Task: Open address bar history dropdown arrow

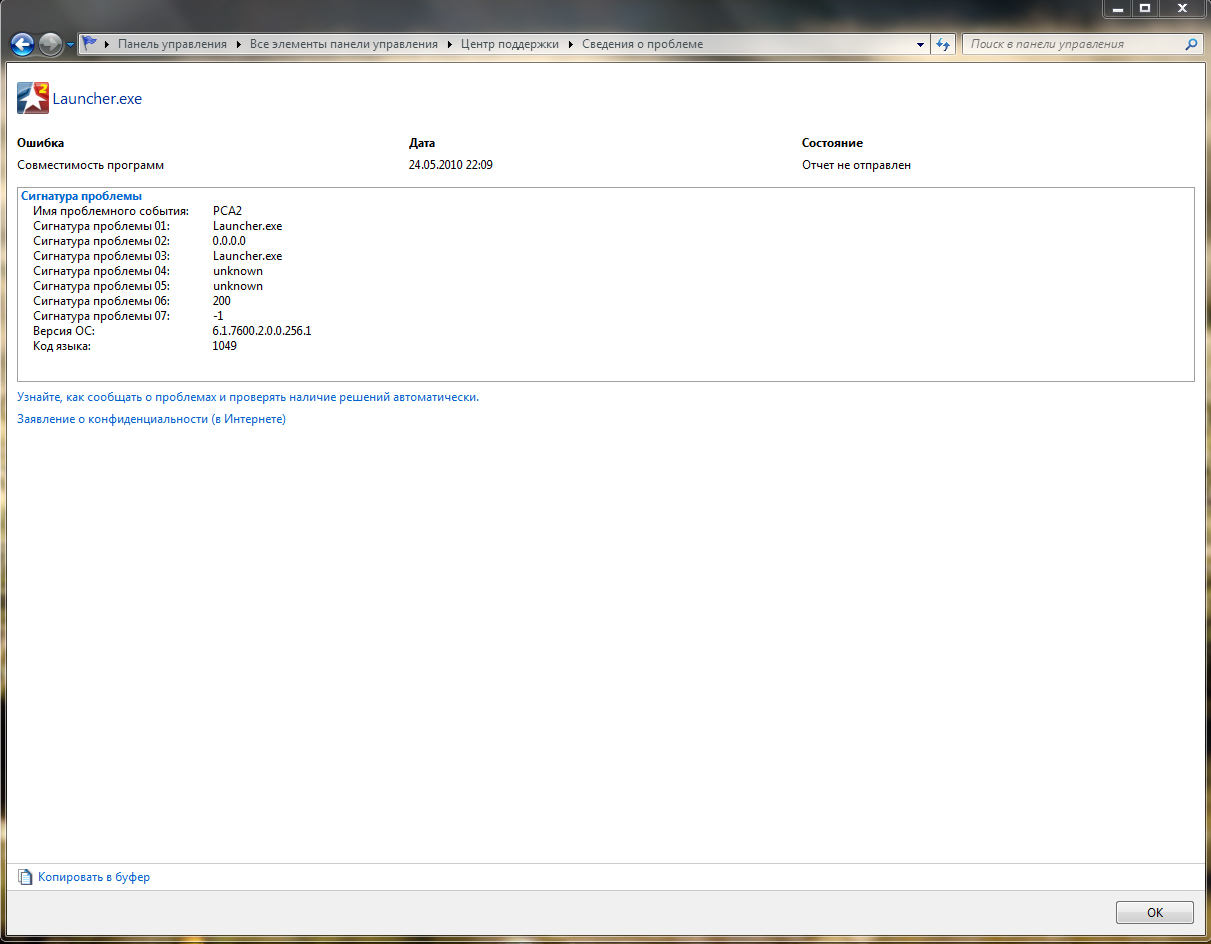Action: (921, 45)
